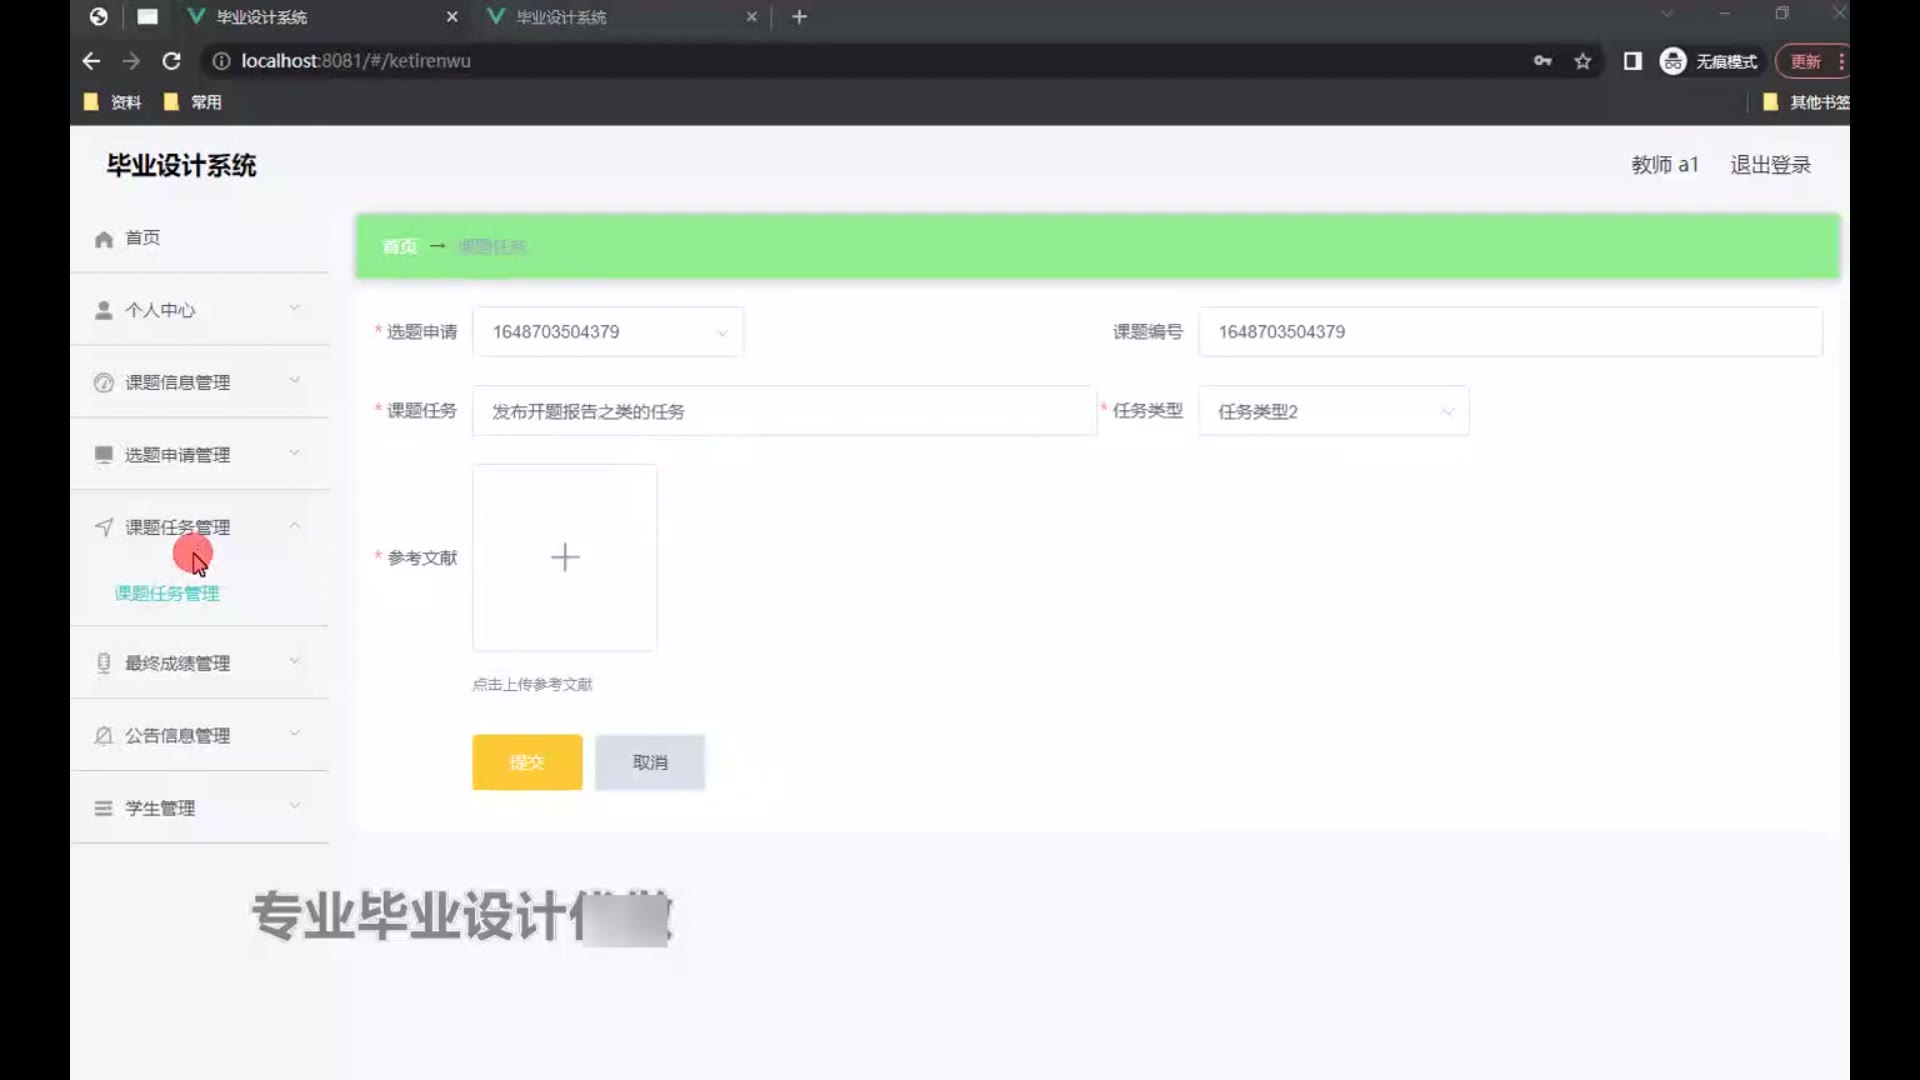1920x1080 pixels.
Task: Click the list icon for 学生管理
Action: coord(103,808)
